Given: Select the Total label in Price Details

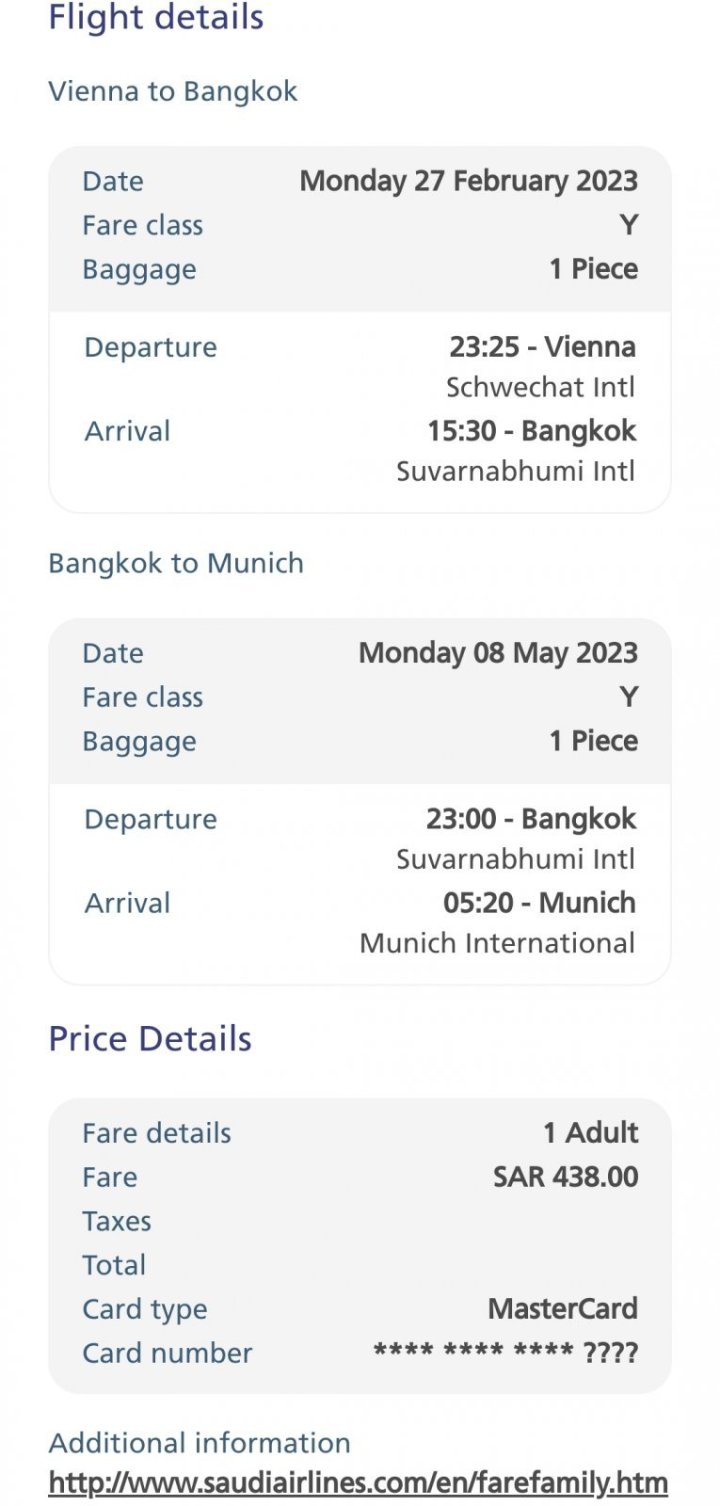Looking at the screenshot, I should coord(114,1265).
